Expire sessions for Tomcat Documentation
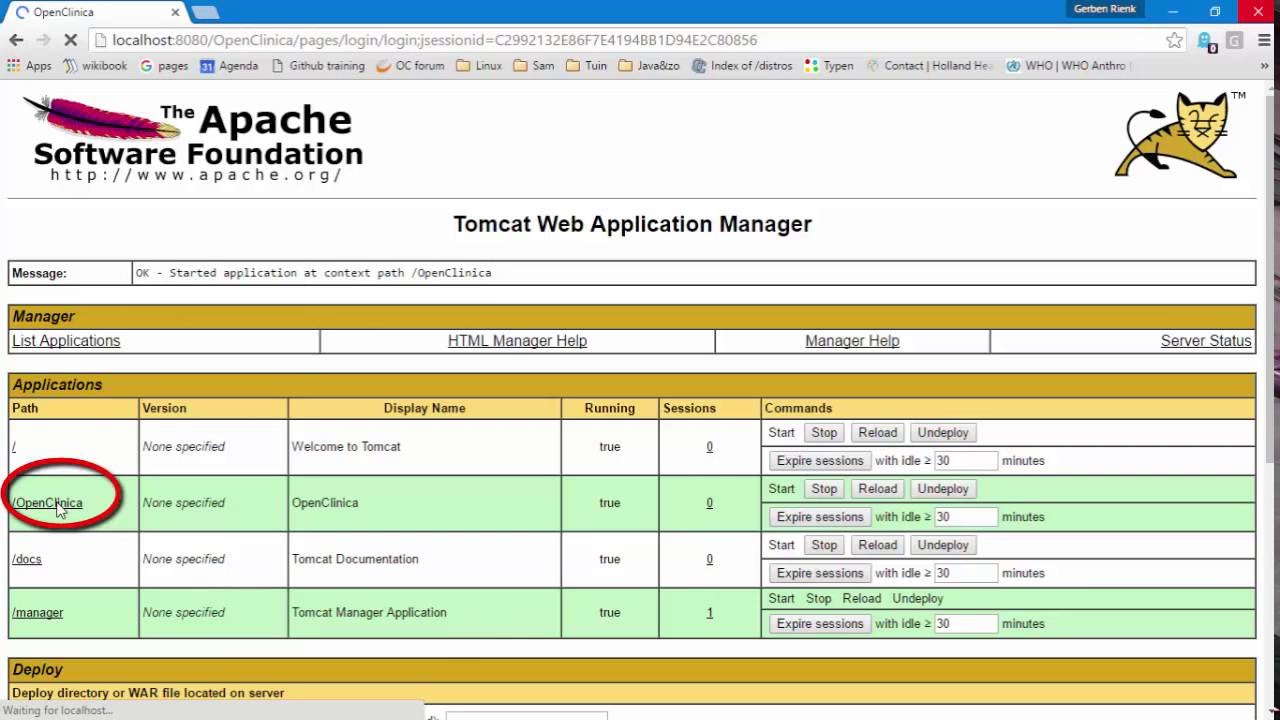The height and width of the screenshot is (720, 1280). click(x=819, y=573)
